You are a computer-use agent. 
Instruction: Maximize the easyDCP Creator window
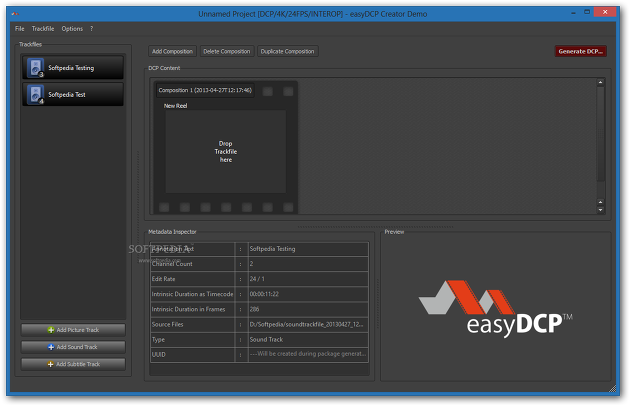587,12
